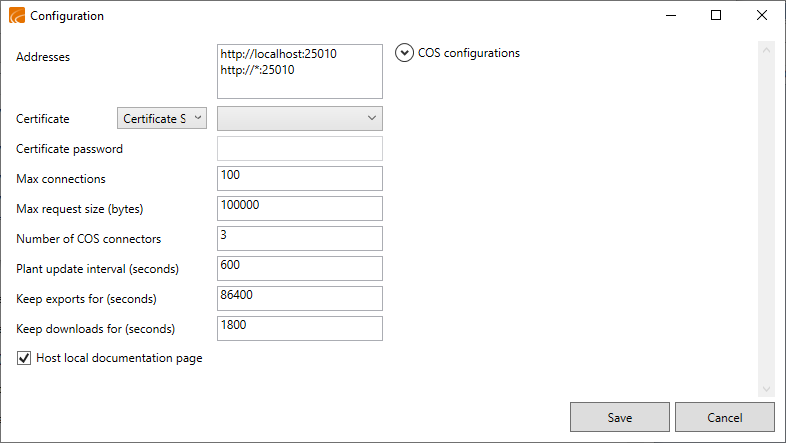This screenshot has width=786, height=443.
Task: Click the scrollbar up arrow
Action: (x=766, y=50)
